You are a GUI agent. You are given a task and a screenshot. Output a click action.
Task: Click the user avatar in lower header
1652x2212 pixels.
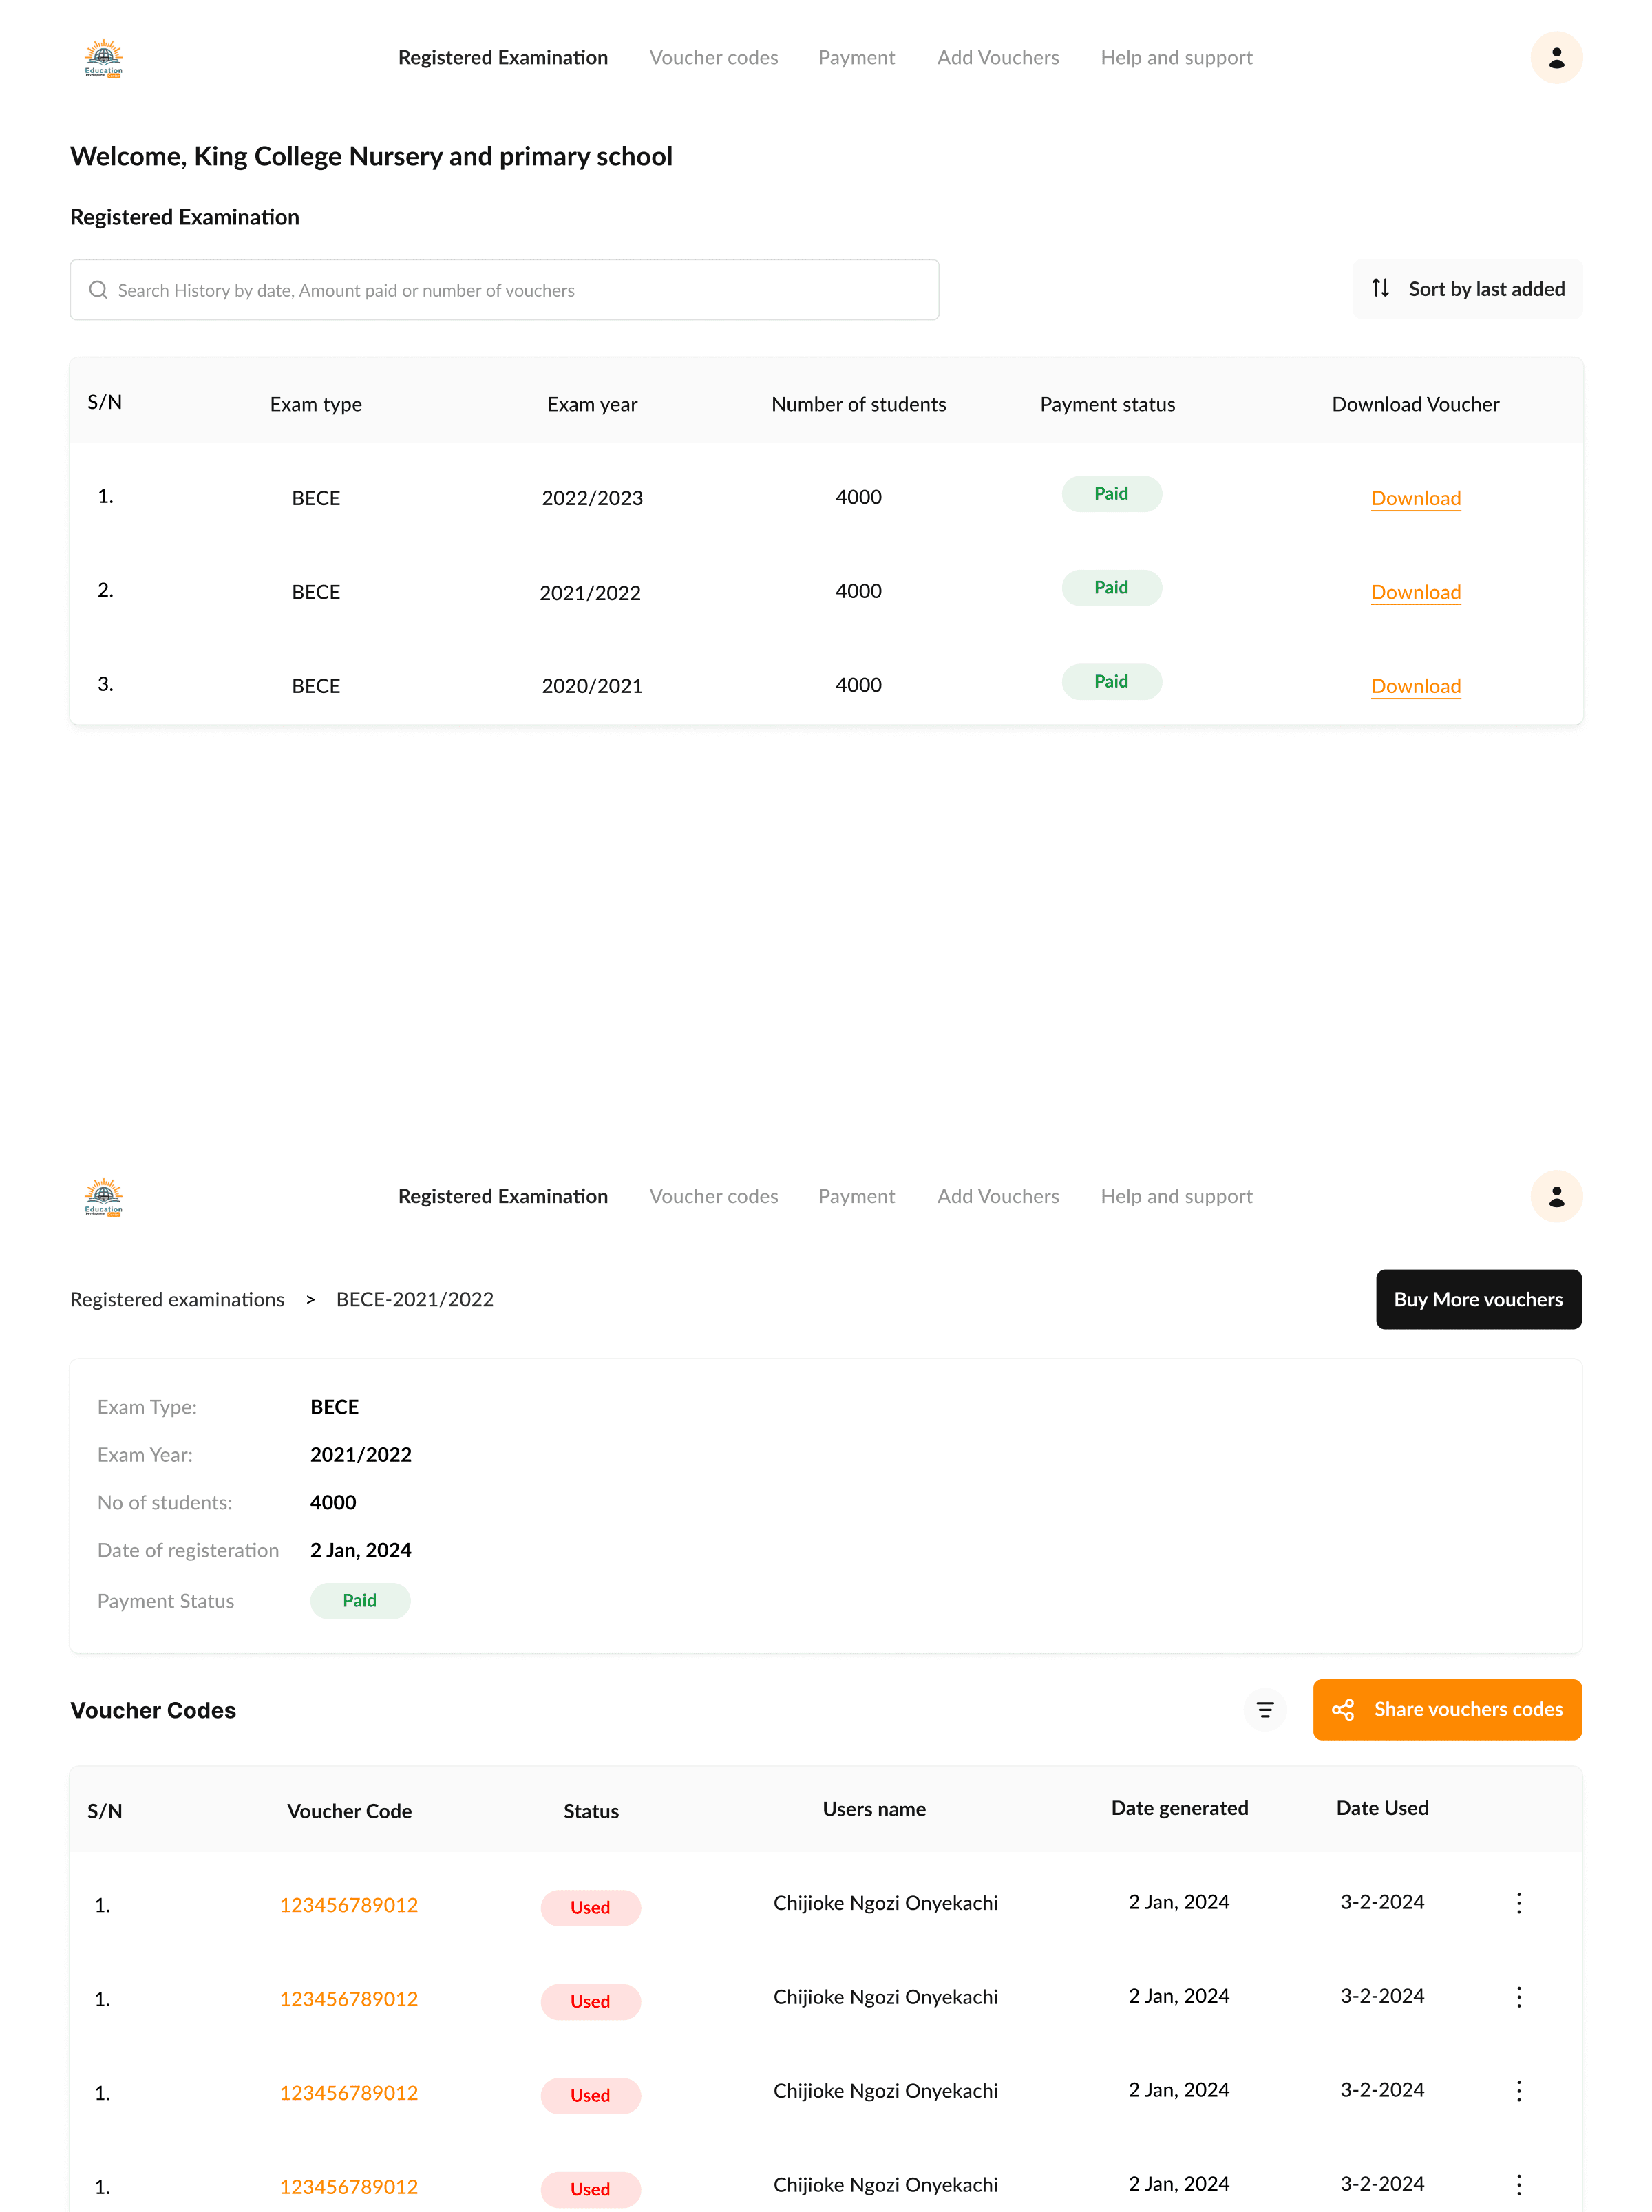point(1555,1196)
